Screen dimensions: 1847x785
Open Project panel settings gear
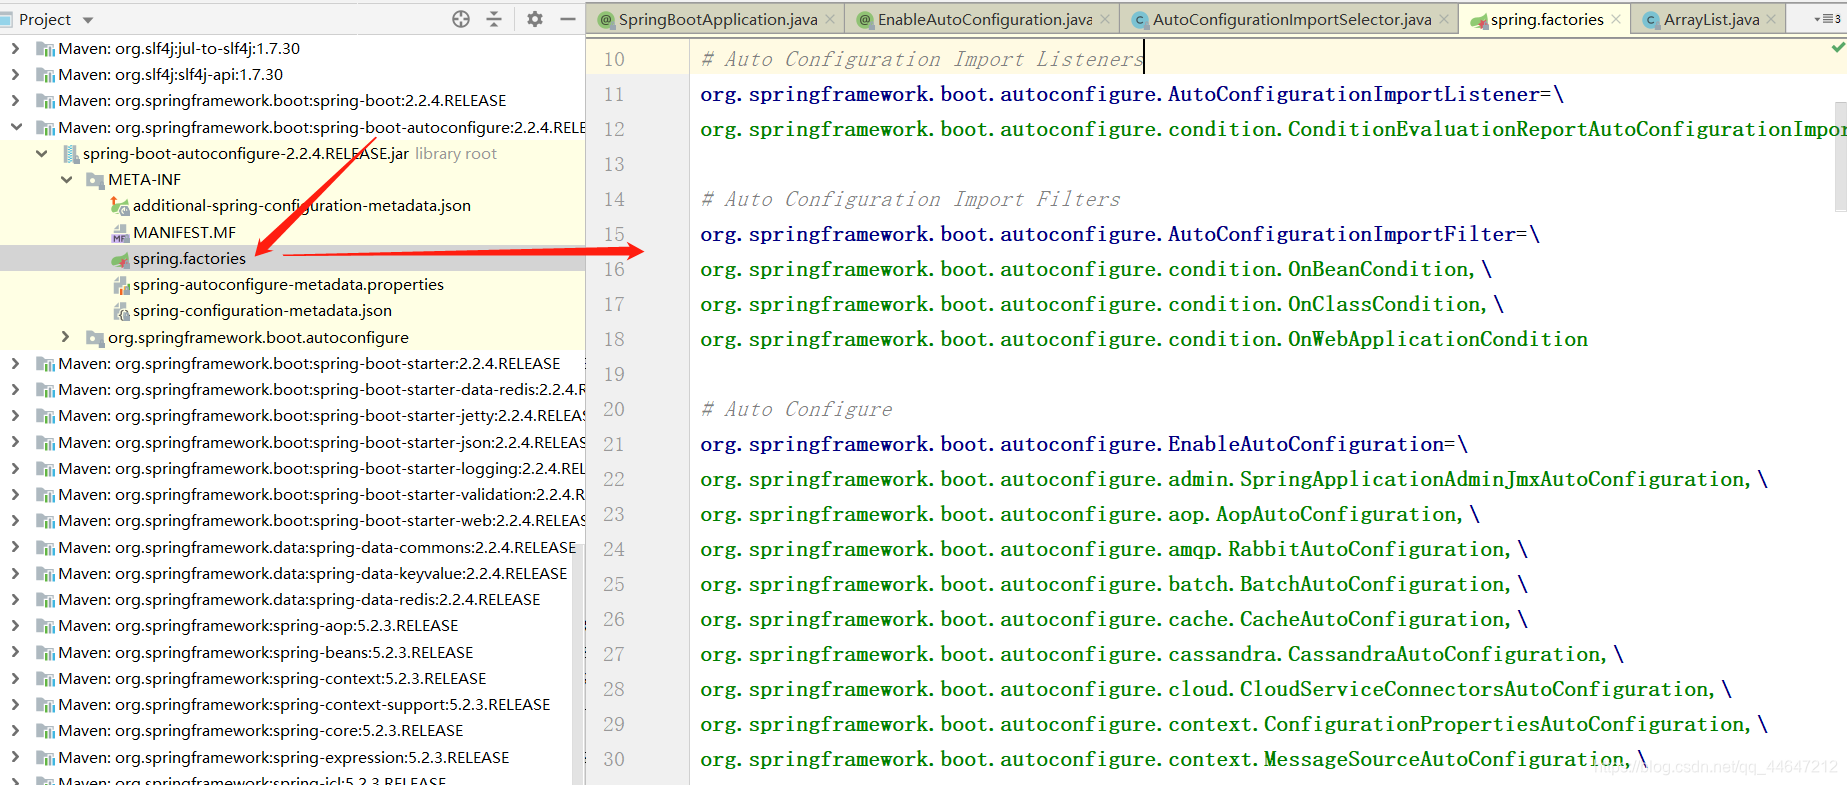[535, 19]
